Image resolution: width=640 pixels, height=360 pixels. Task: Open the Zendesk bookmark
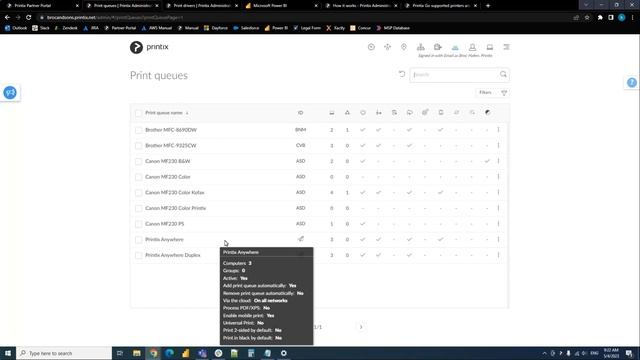[66, 28]
